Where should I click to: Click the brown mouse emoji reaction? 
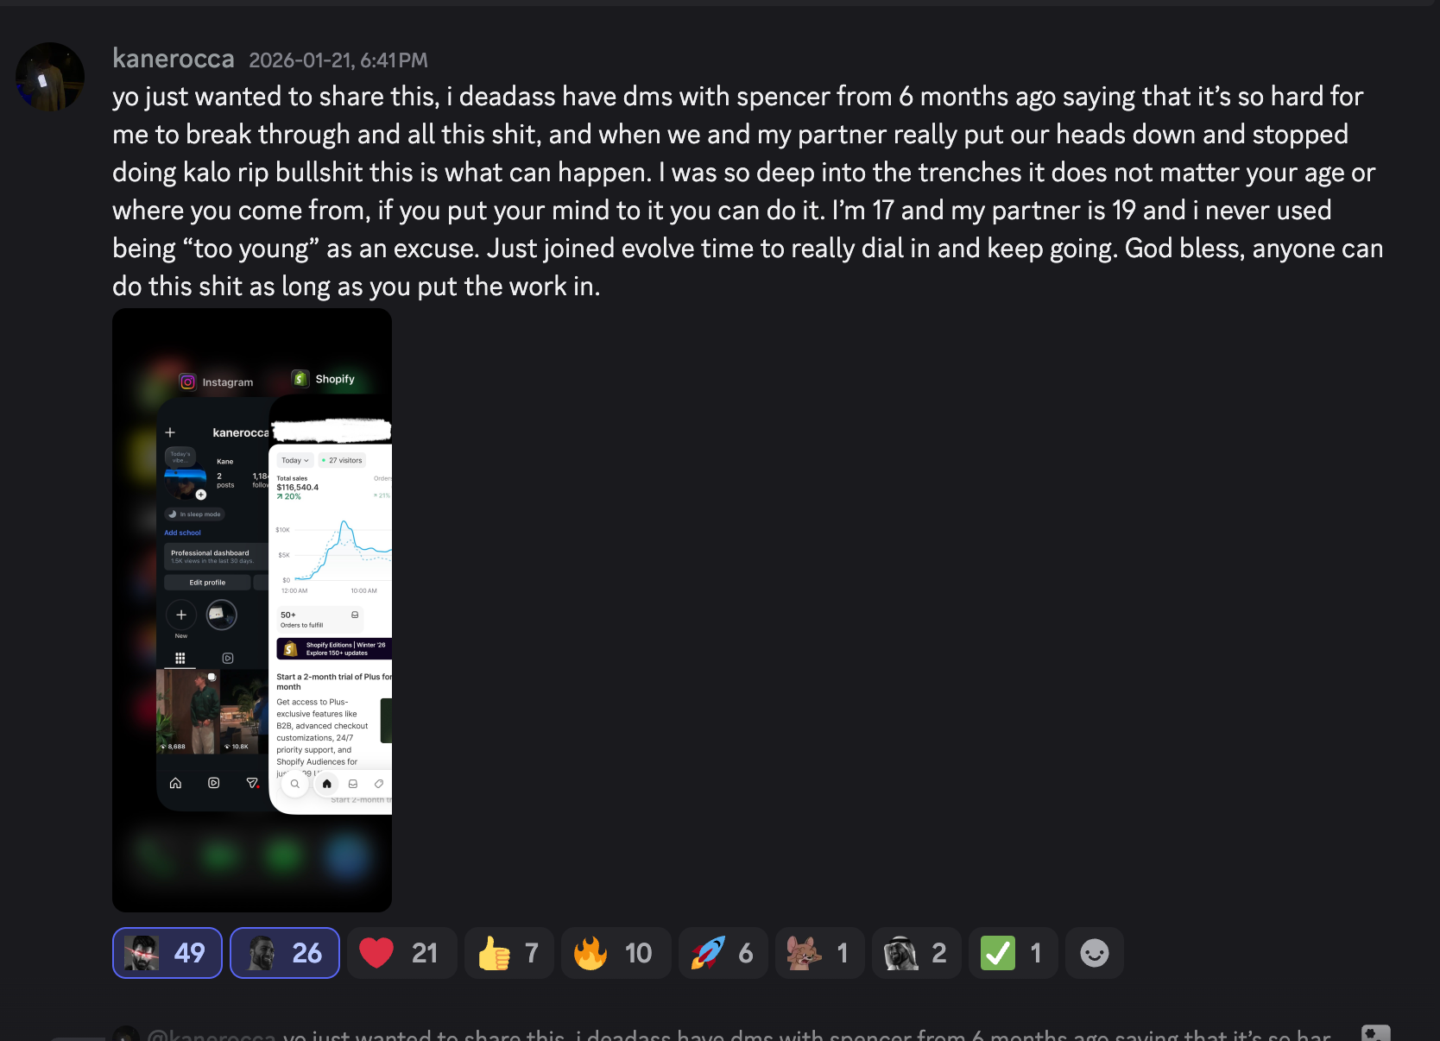[820, 953]
